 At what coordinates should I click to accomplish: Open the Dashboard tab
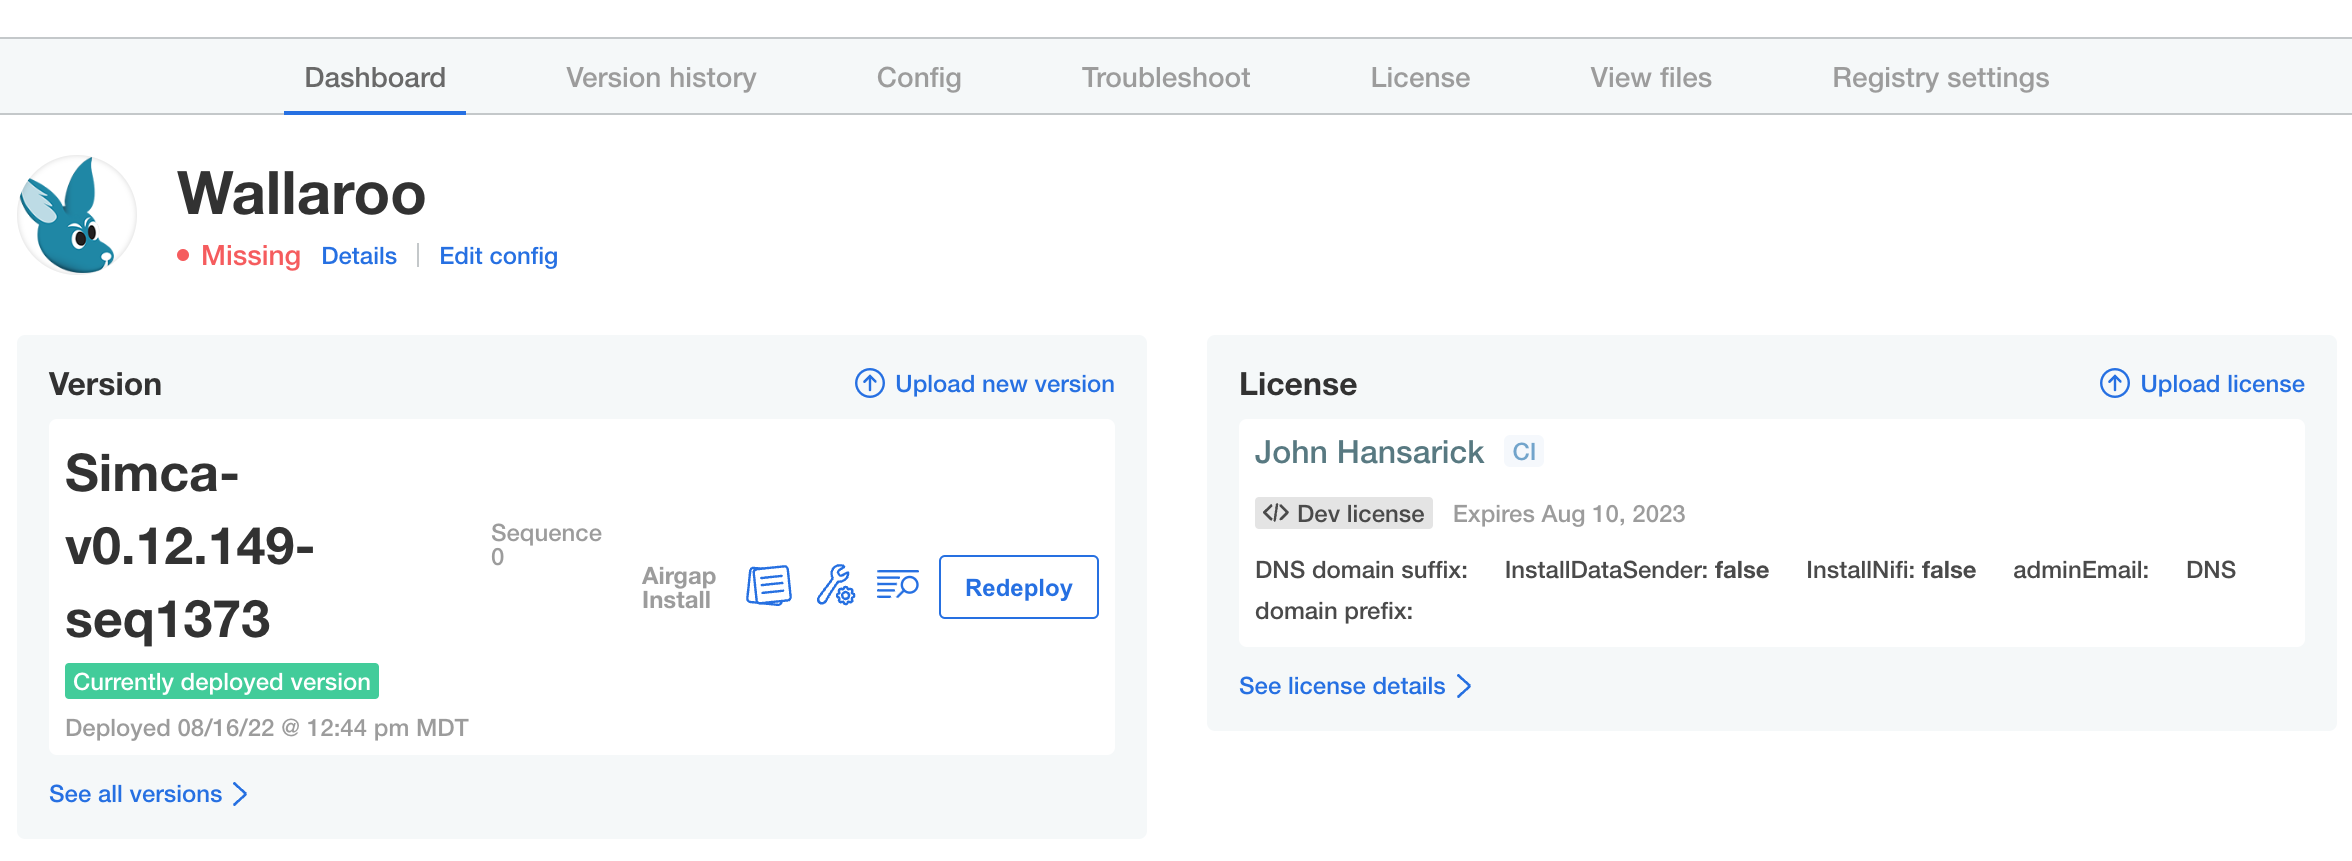[375, 78]
